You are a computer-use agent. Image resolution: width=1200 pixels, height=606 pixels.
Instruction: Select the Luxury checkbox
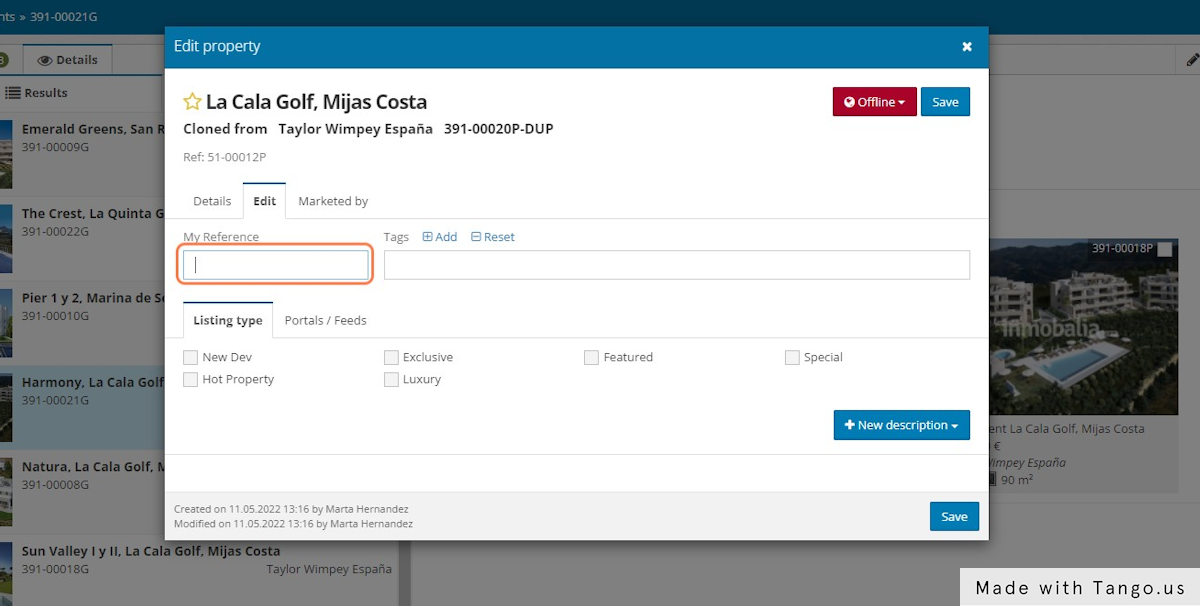[391, 380]
